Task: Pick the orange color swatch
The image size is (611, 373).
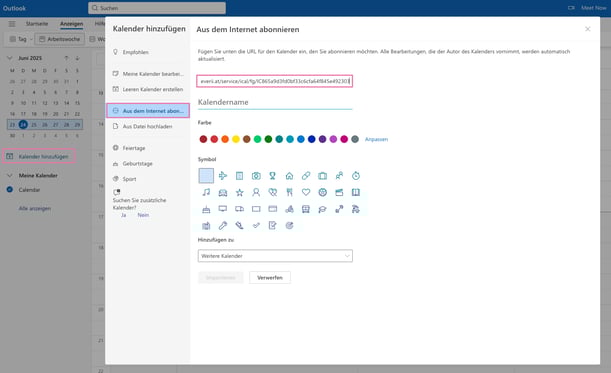Action: tap(225, 139)
